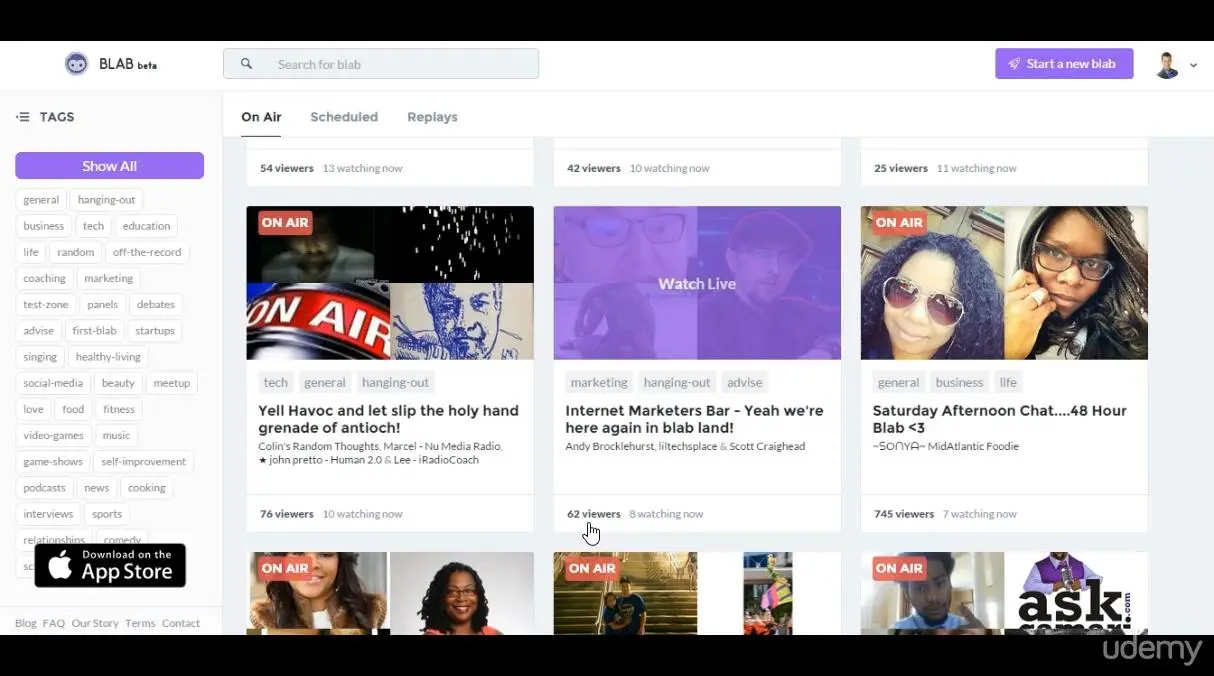Open the Scheduled tab
This screenshot has height=676, width=1214.
(344, 117)
